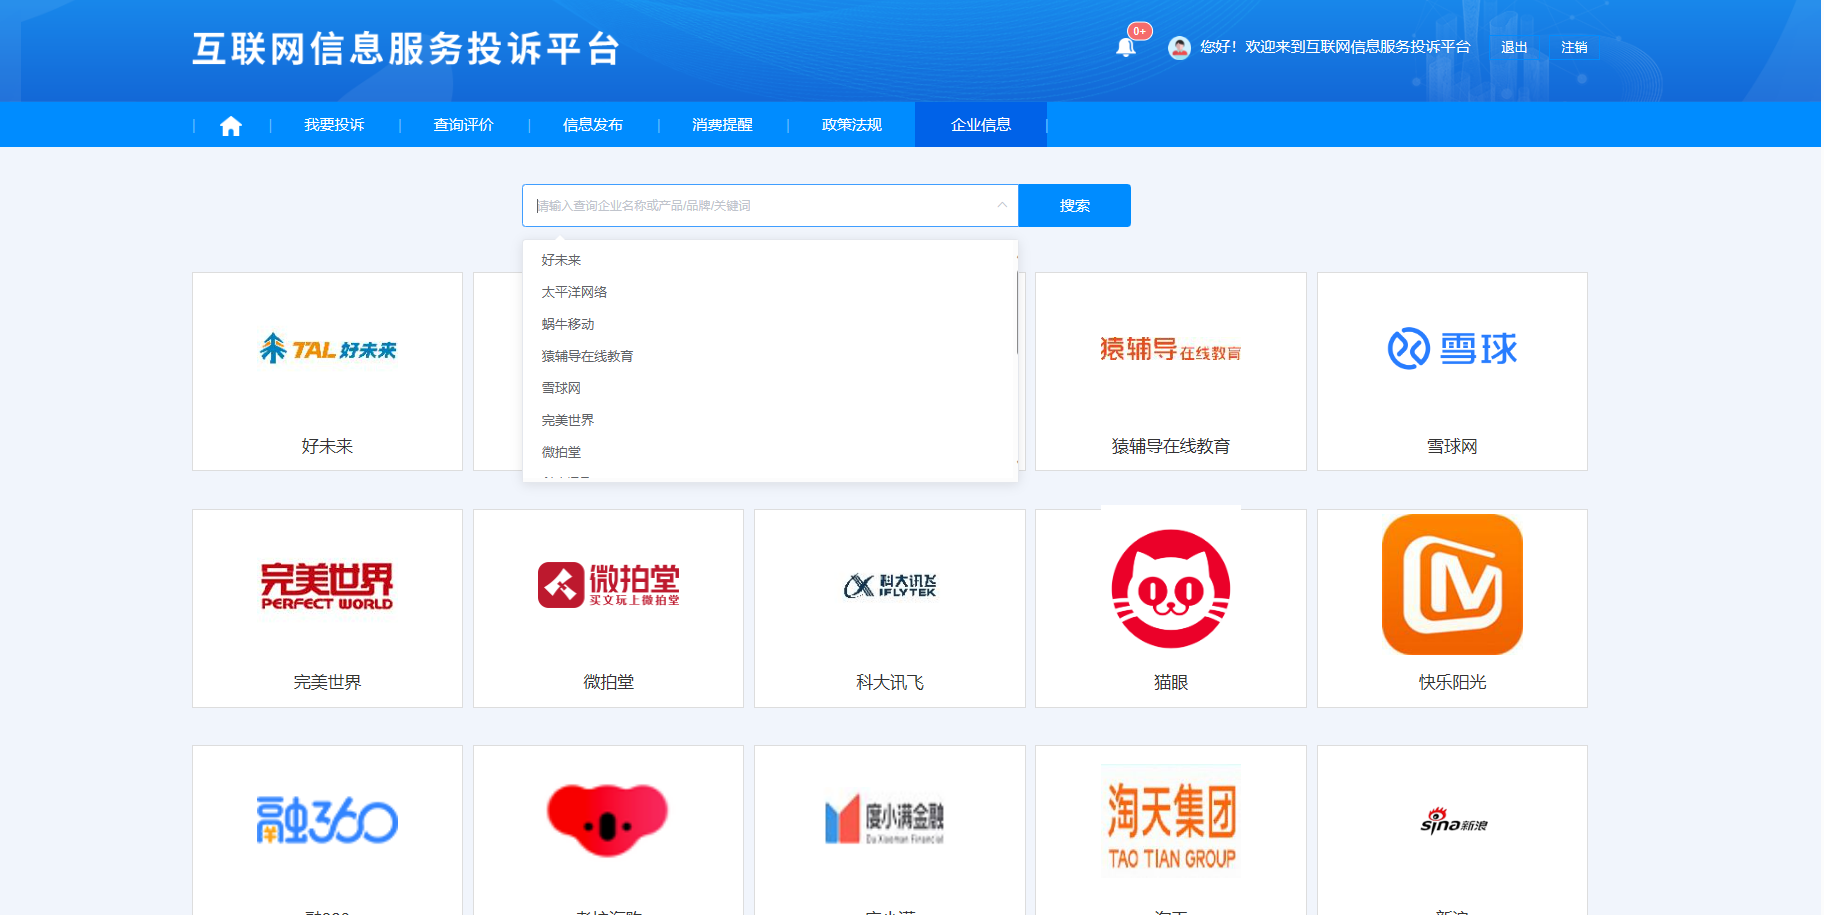
Task: Click the sina 新浪 logo
Action: click(x=1454, y=821)
